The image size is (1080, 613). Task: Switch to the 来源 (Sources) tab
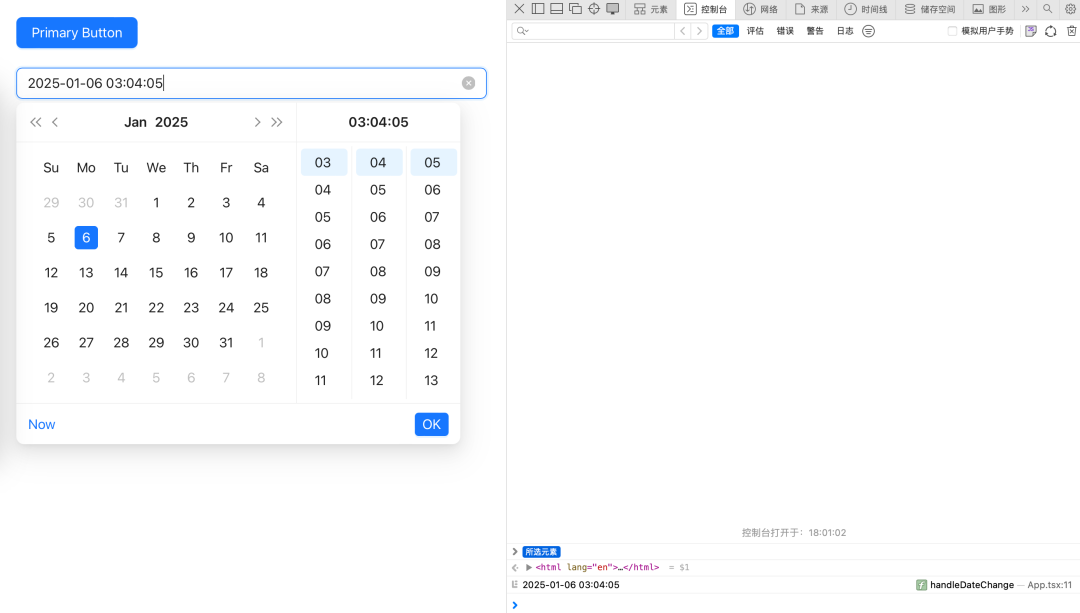pyautogui.click(x=811, y=9)
